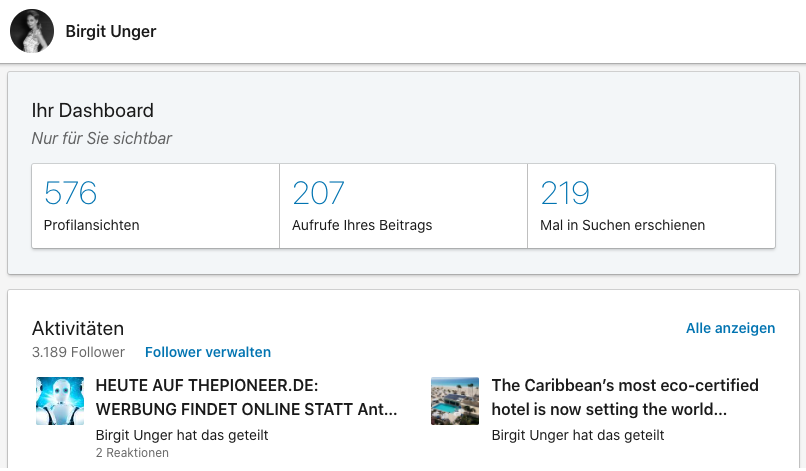The image size is (806, 471).
Task: Click the Alle anzeigen link
Action: tap(730, 328)
